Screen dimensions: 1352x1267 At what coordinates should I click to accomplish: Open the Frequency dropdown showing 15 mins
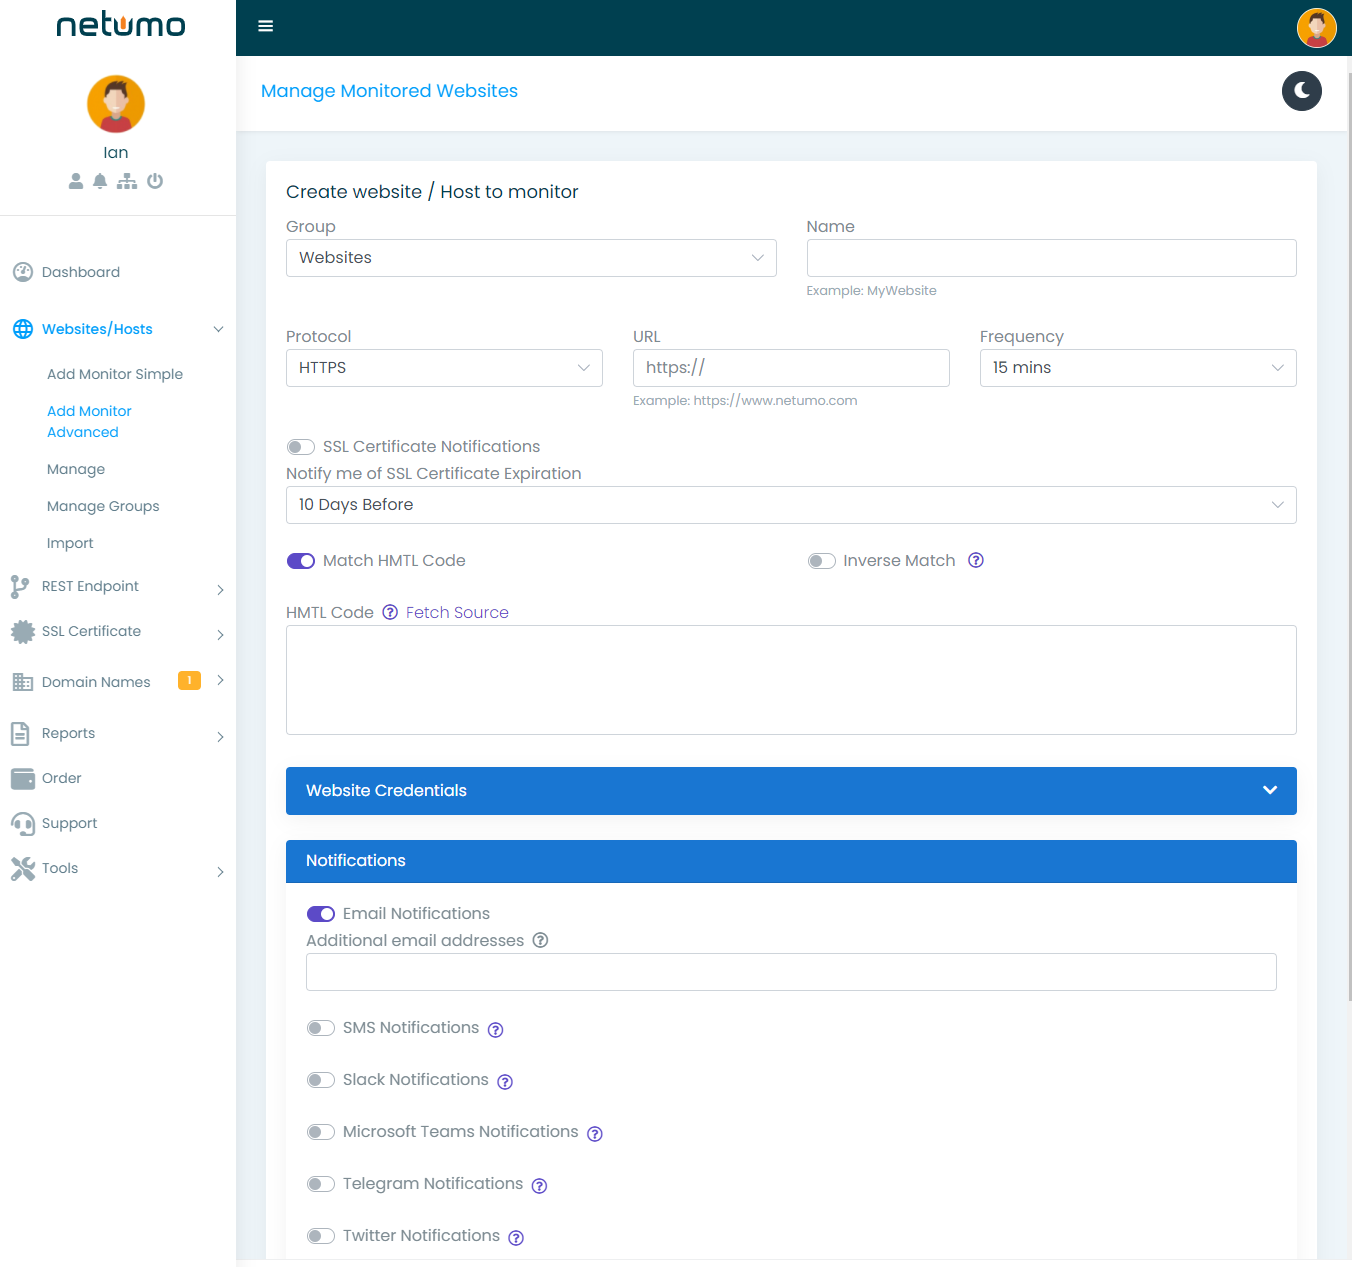coord(1138,368)
